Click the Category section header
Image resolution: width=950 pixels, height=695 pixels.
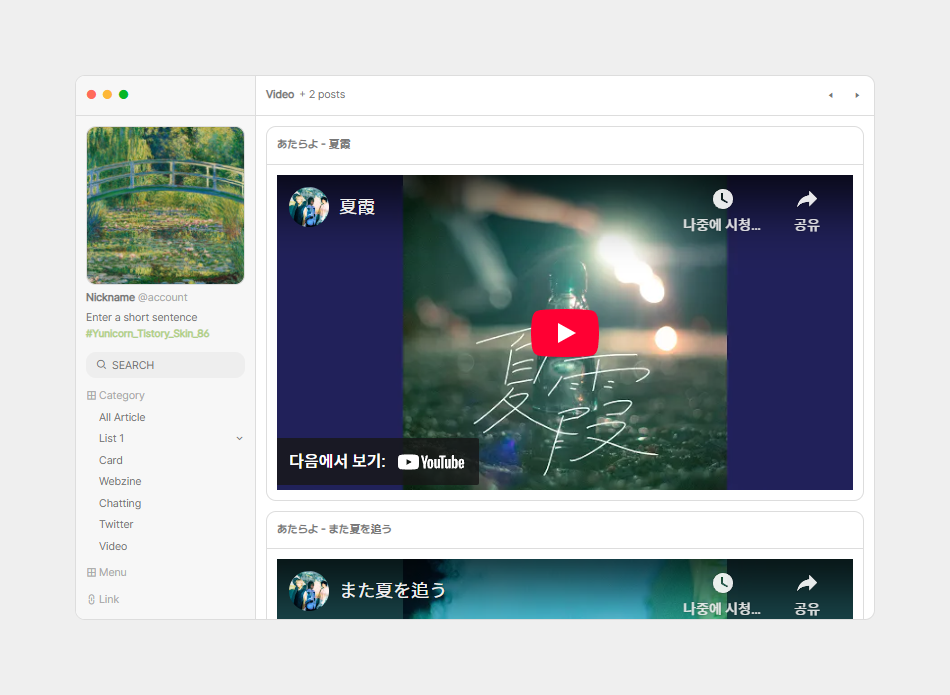[x=122, y=395]
